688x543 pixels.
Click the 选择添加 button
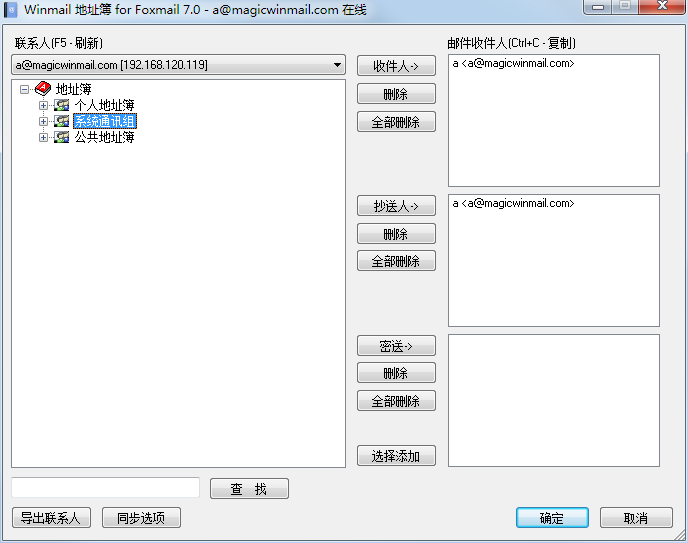(x=396, y=456)
